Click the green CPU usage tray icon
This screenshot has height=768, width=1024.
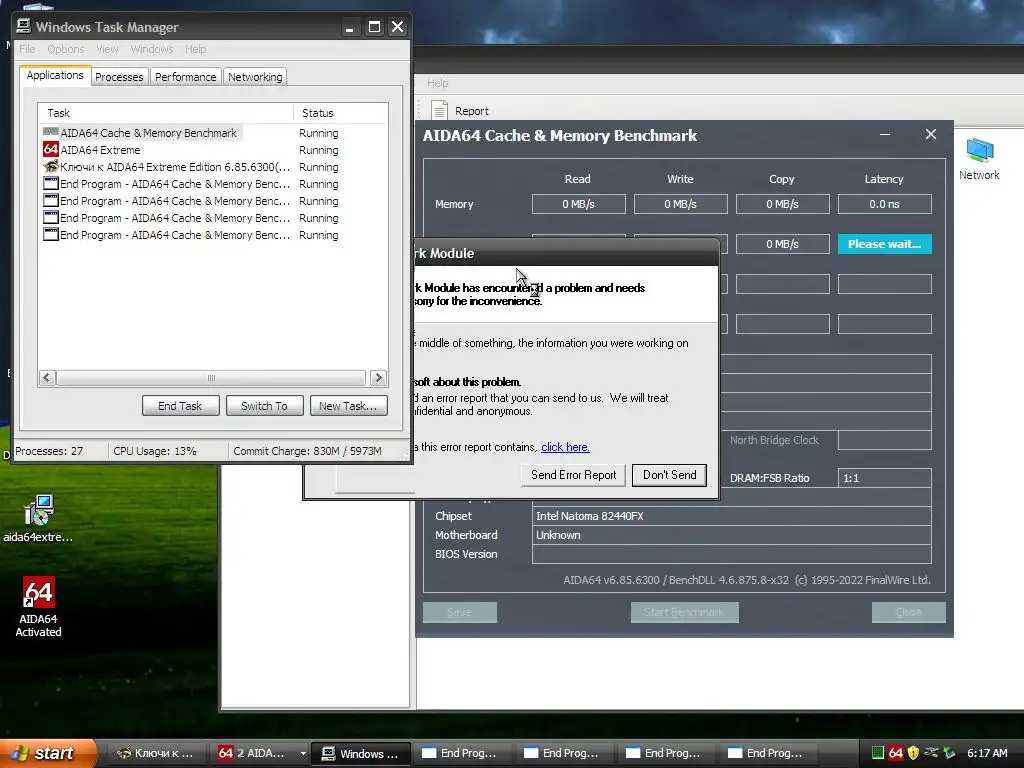pos(878,753)
